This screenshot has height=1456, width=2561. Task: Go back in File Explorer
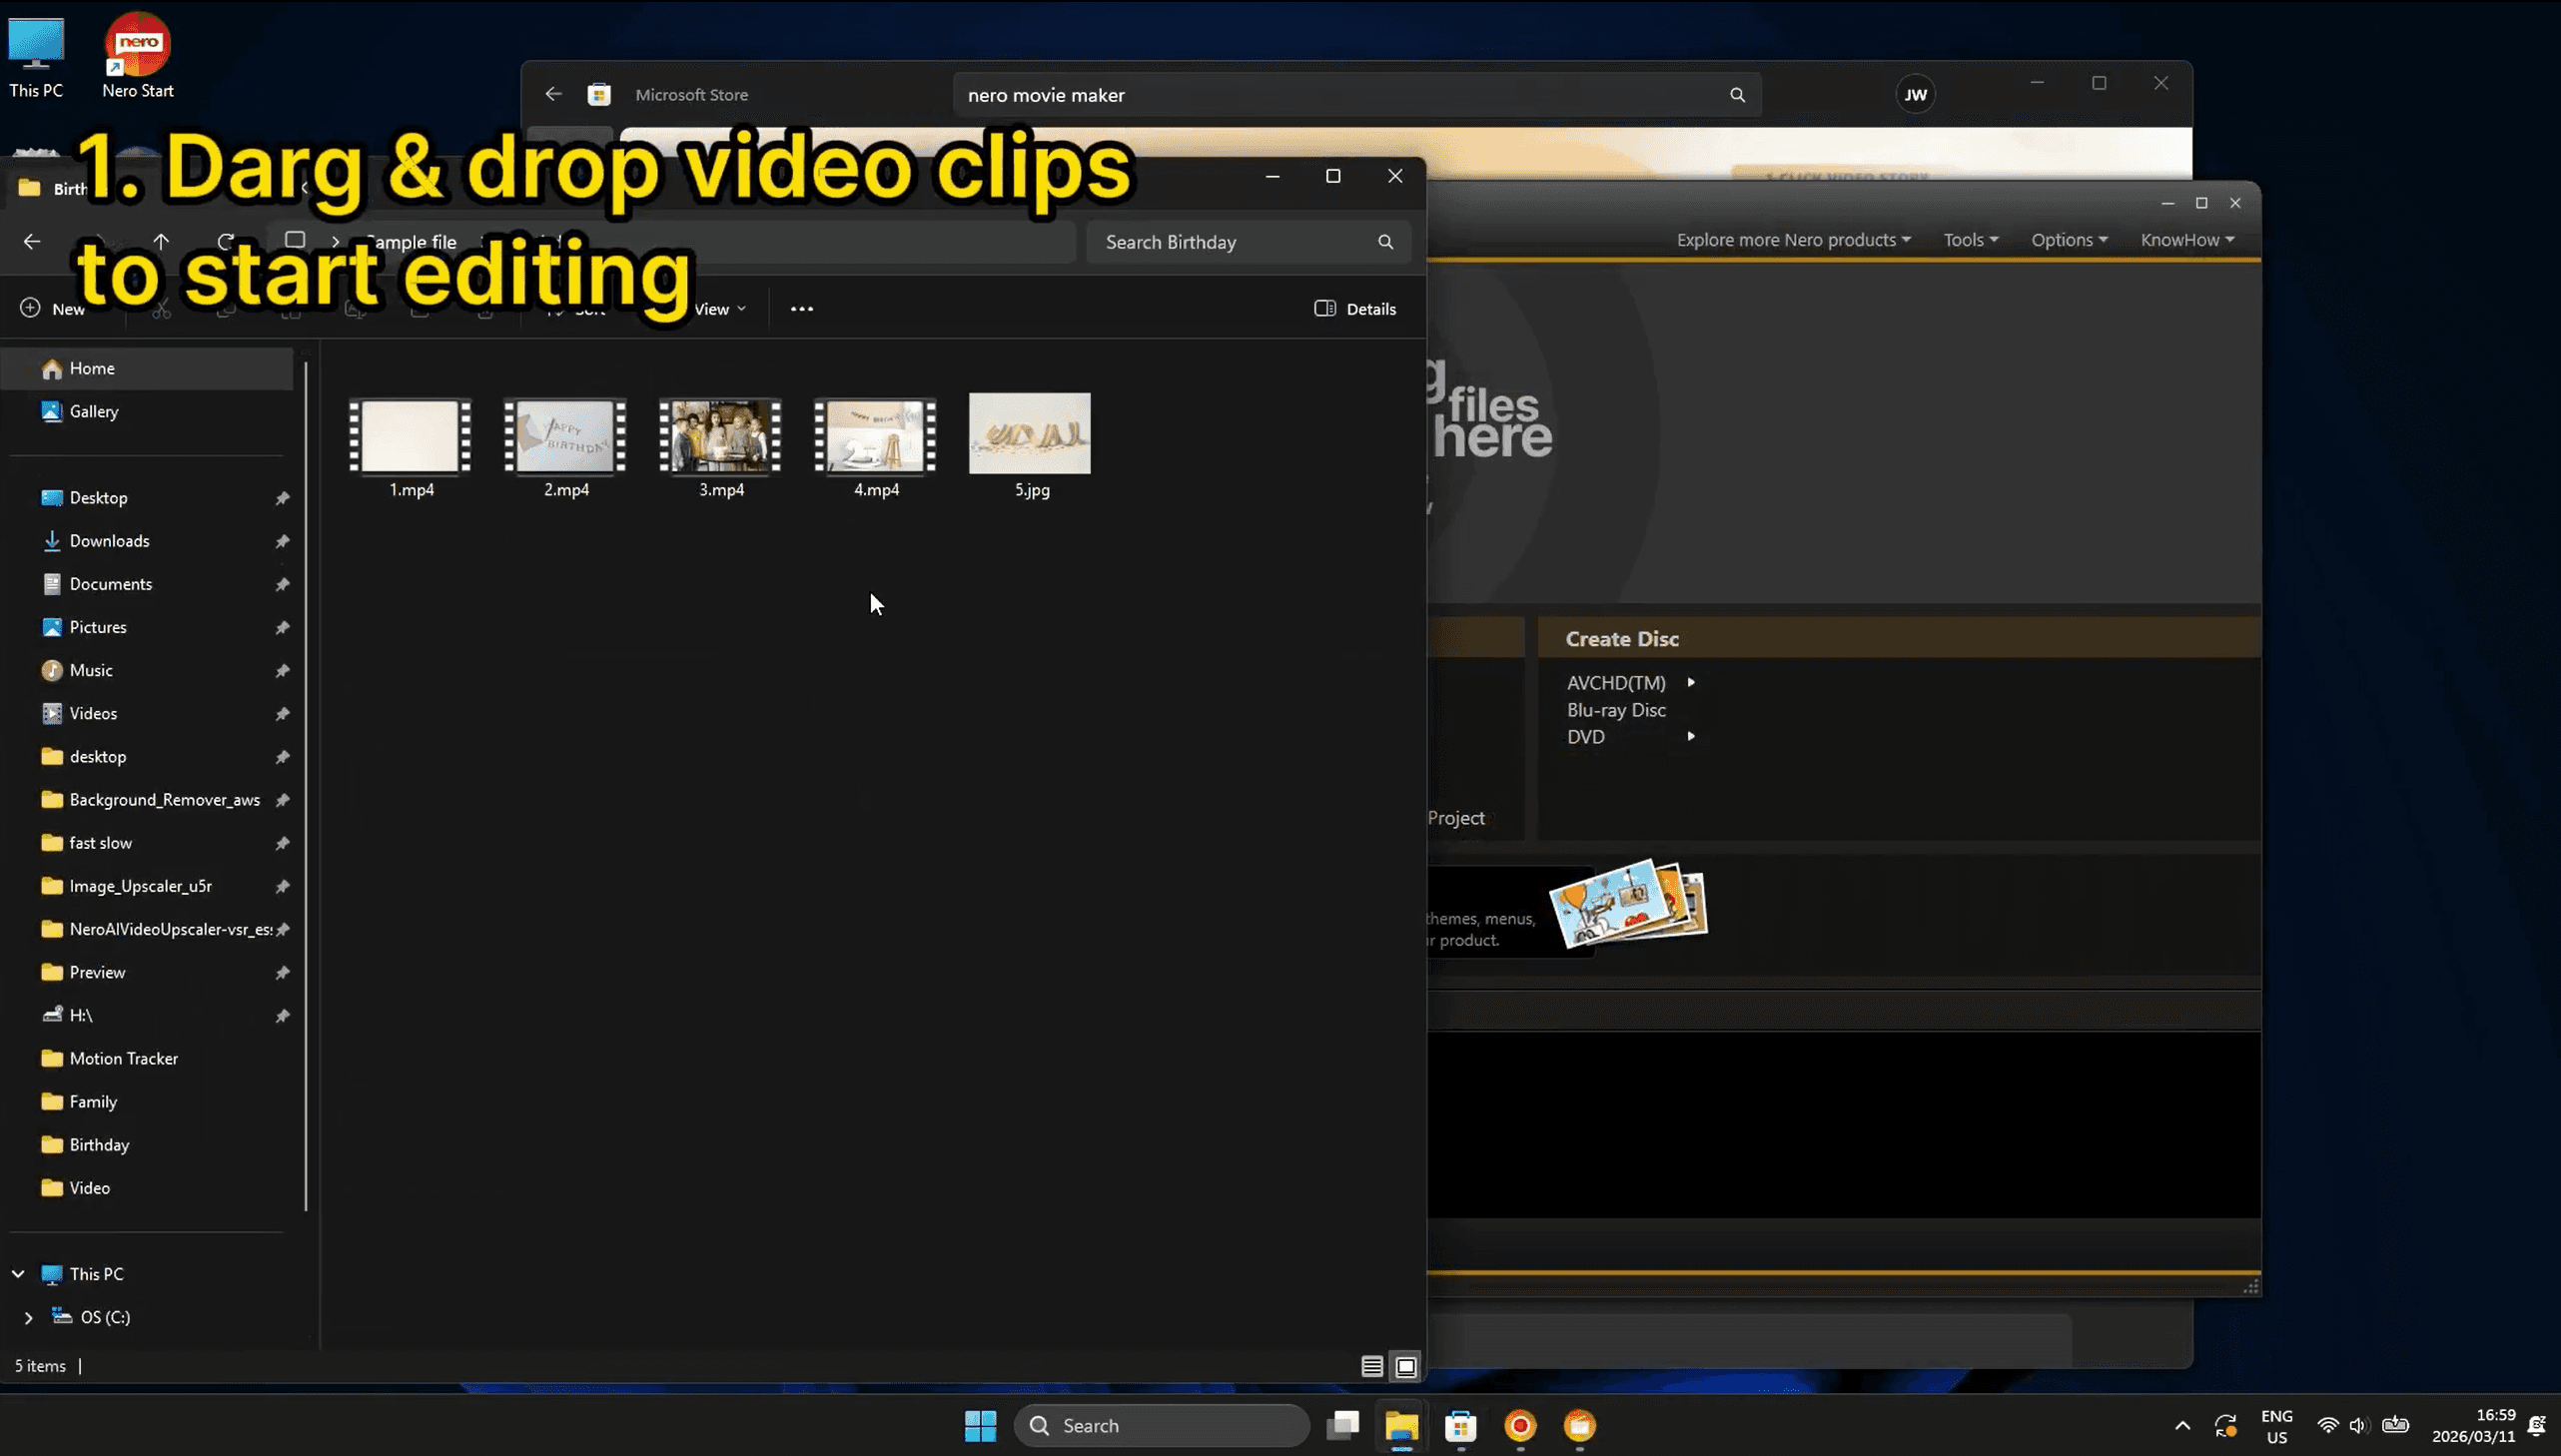32,242
